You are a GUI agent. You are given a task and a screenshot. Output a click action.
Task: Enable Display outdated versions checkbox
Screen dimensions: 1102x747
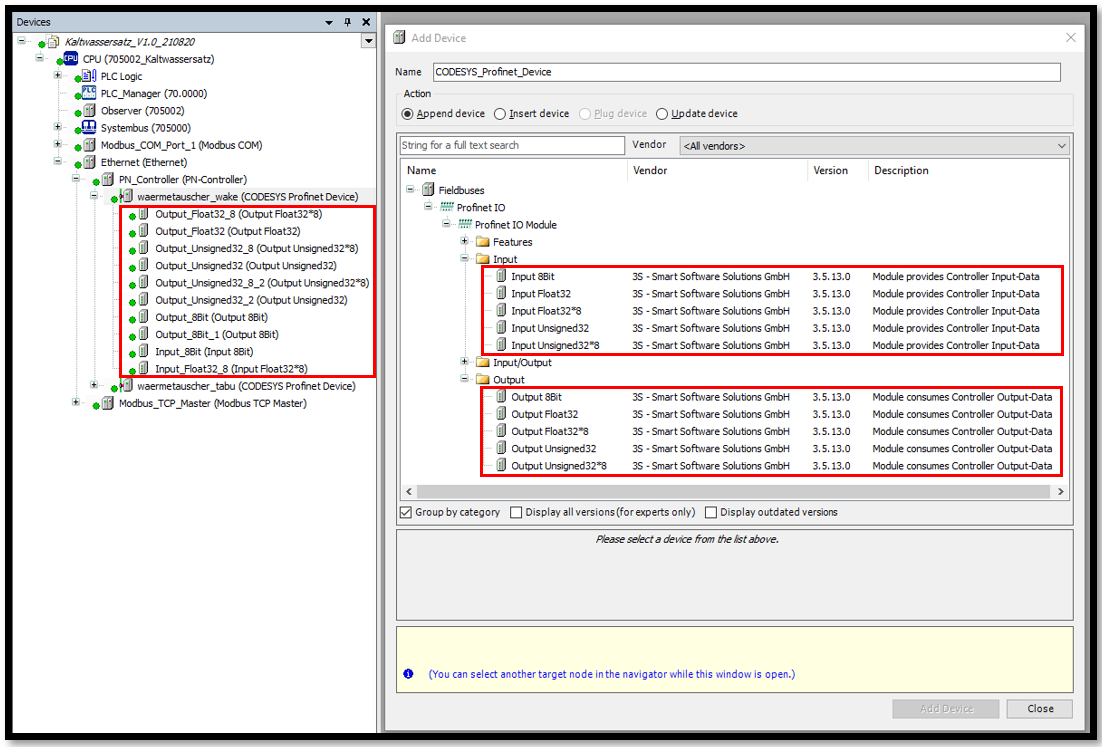click(711, 512)
